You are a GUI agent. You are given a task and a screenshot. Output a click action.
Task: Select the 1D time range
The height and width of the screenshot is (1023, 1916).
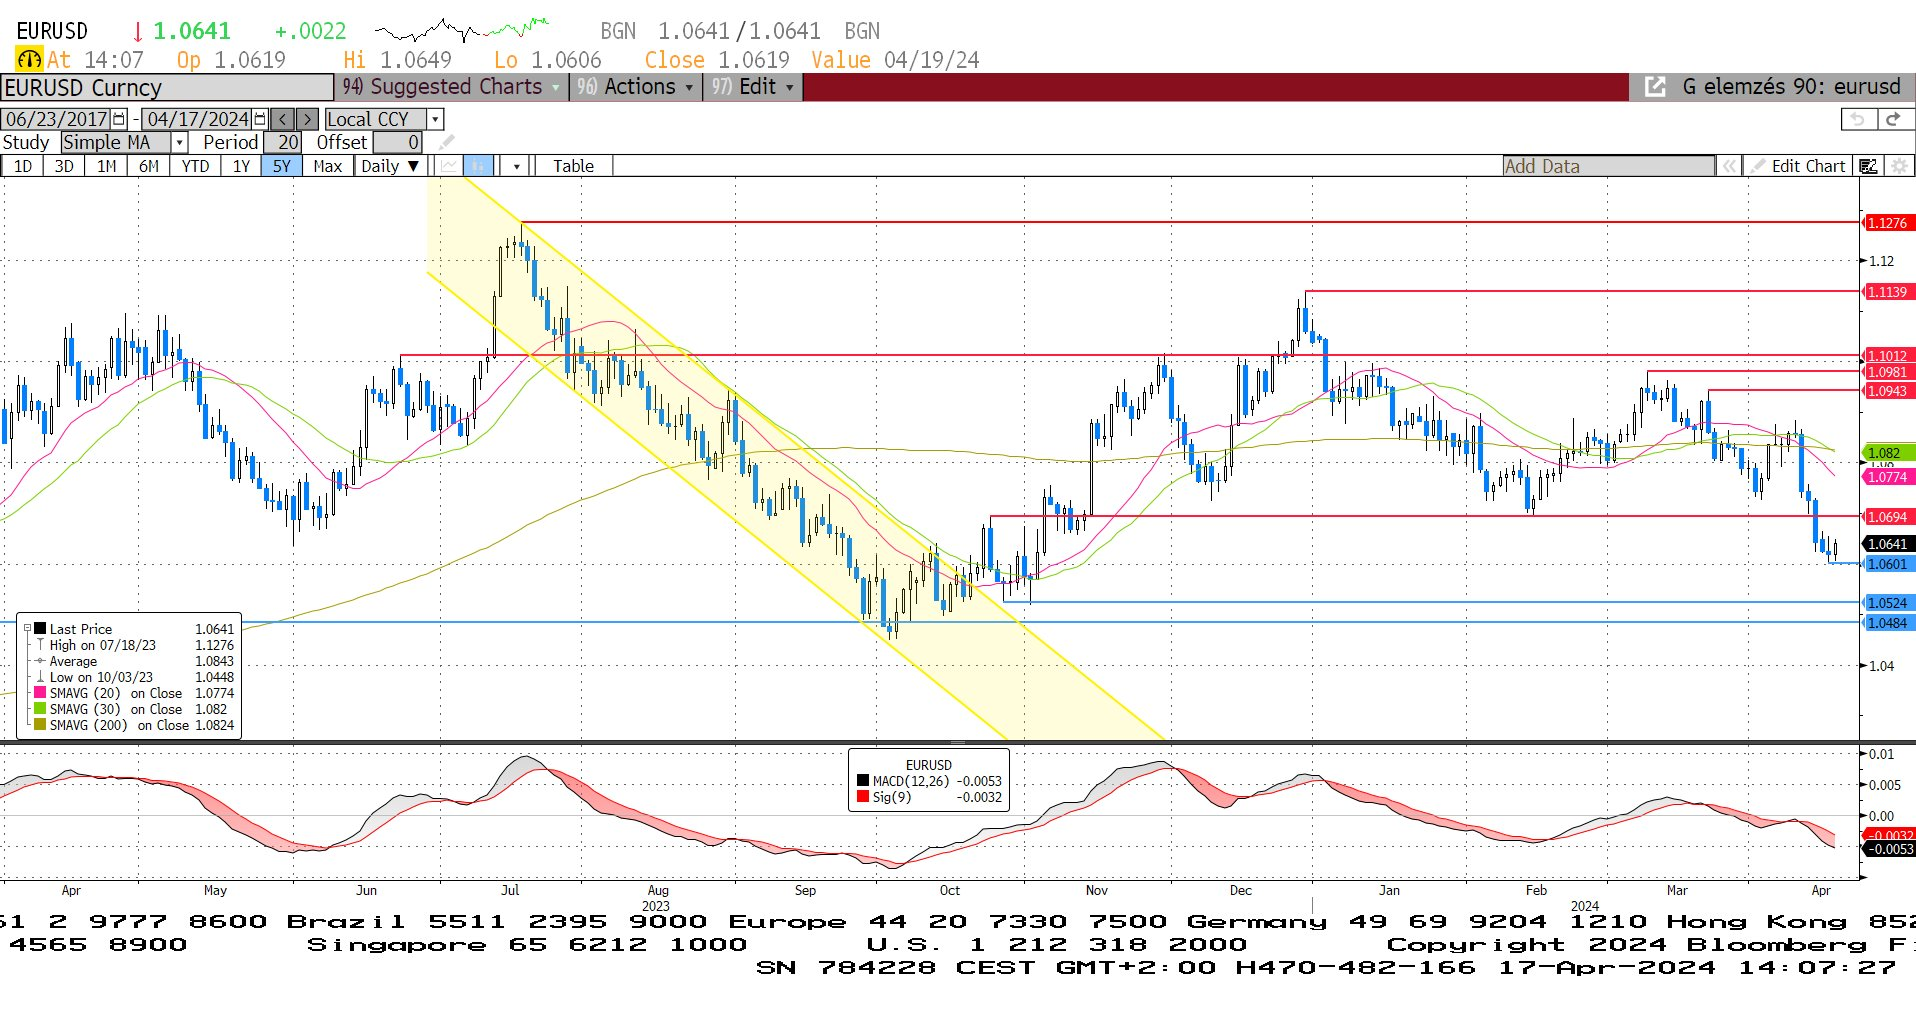coord(22,166)
